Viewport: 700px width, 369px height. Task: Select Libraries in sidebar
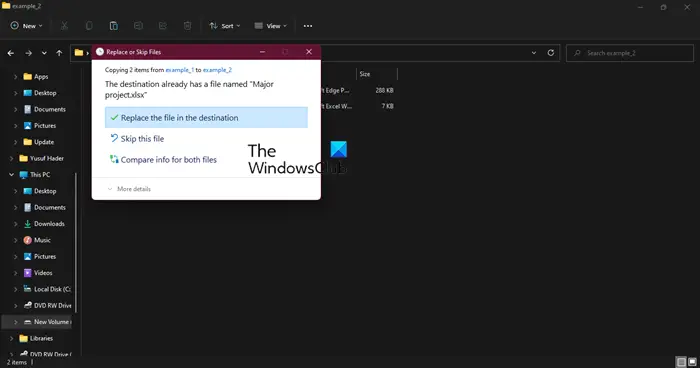[41, 338]
